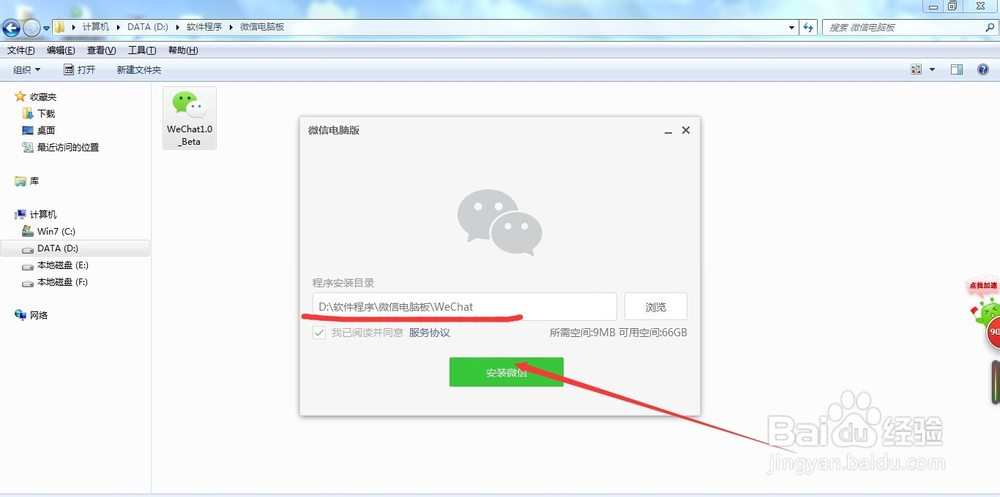The height and width of the screenshot is (497, 1000).
Task: Select 最近访问的位置 in navigation pane
Action: point(61,147)
